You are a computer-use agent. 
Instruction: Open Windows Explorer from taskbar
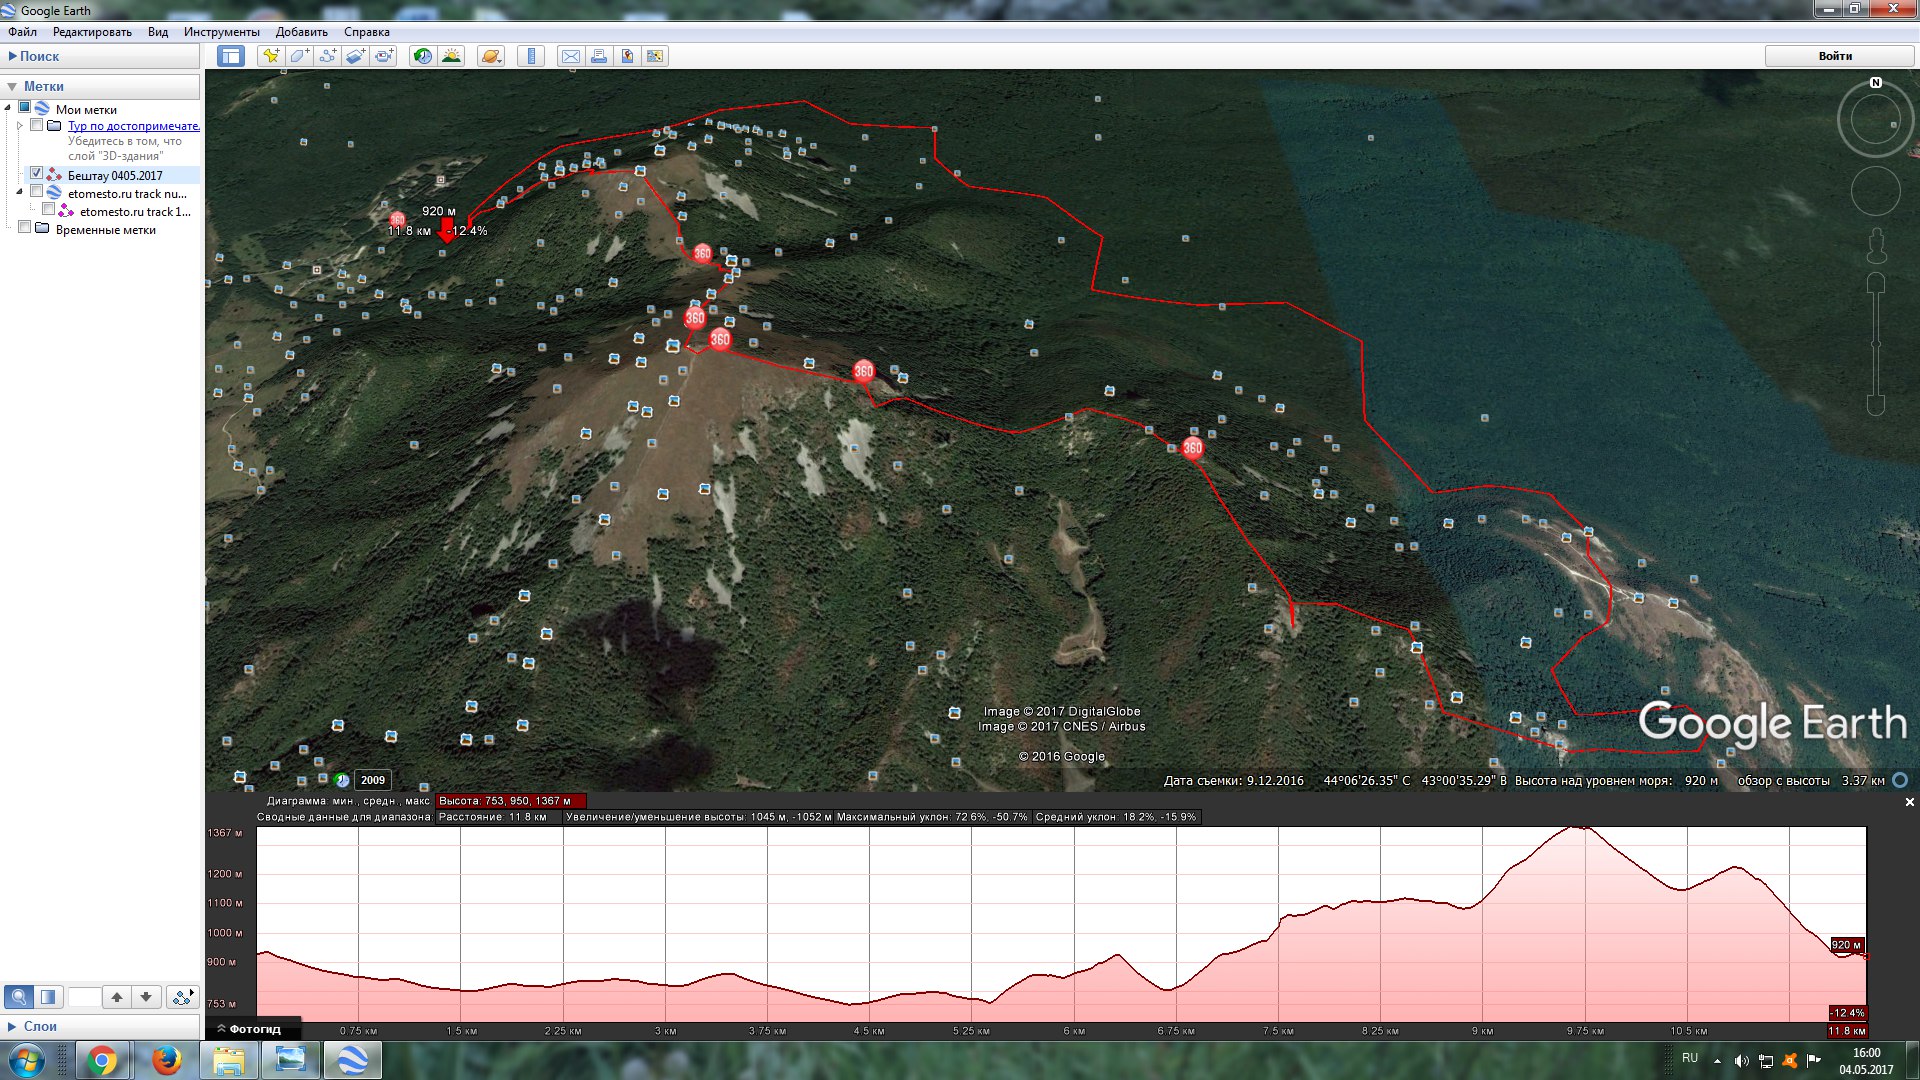click(228, 1060)
